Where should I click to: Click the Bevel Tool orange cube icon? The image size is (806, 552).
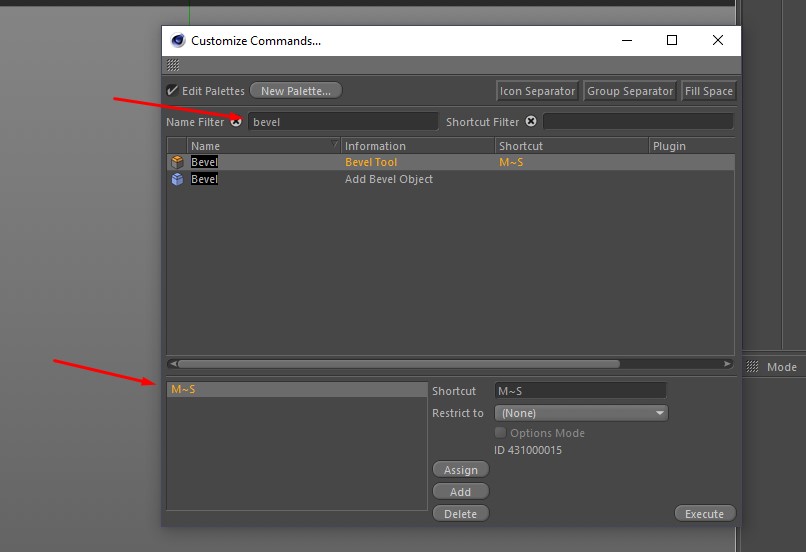[x=177, y=162]
